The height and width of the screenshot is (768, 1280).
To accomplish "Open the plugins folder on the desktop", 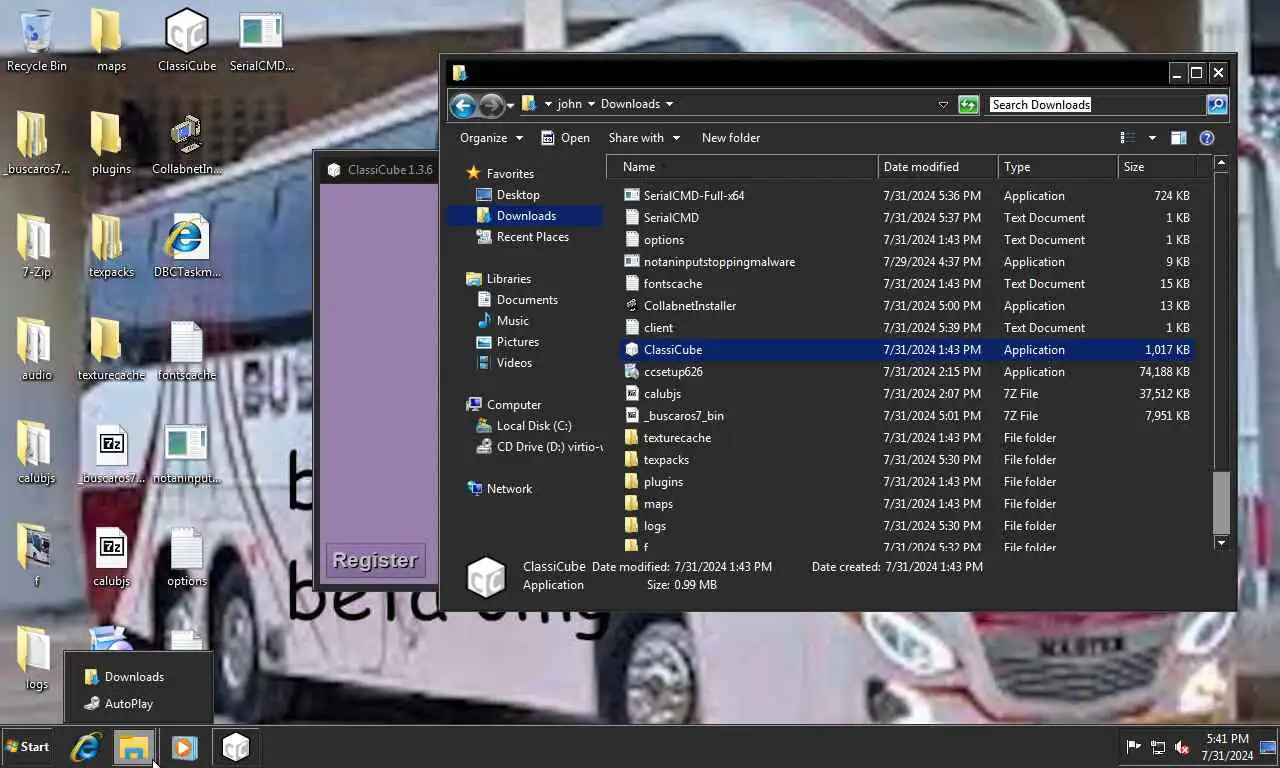I will click(111, 143).
